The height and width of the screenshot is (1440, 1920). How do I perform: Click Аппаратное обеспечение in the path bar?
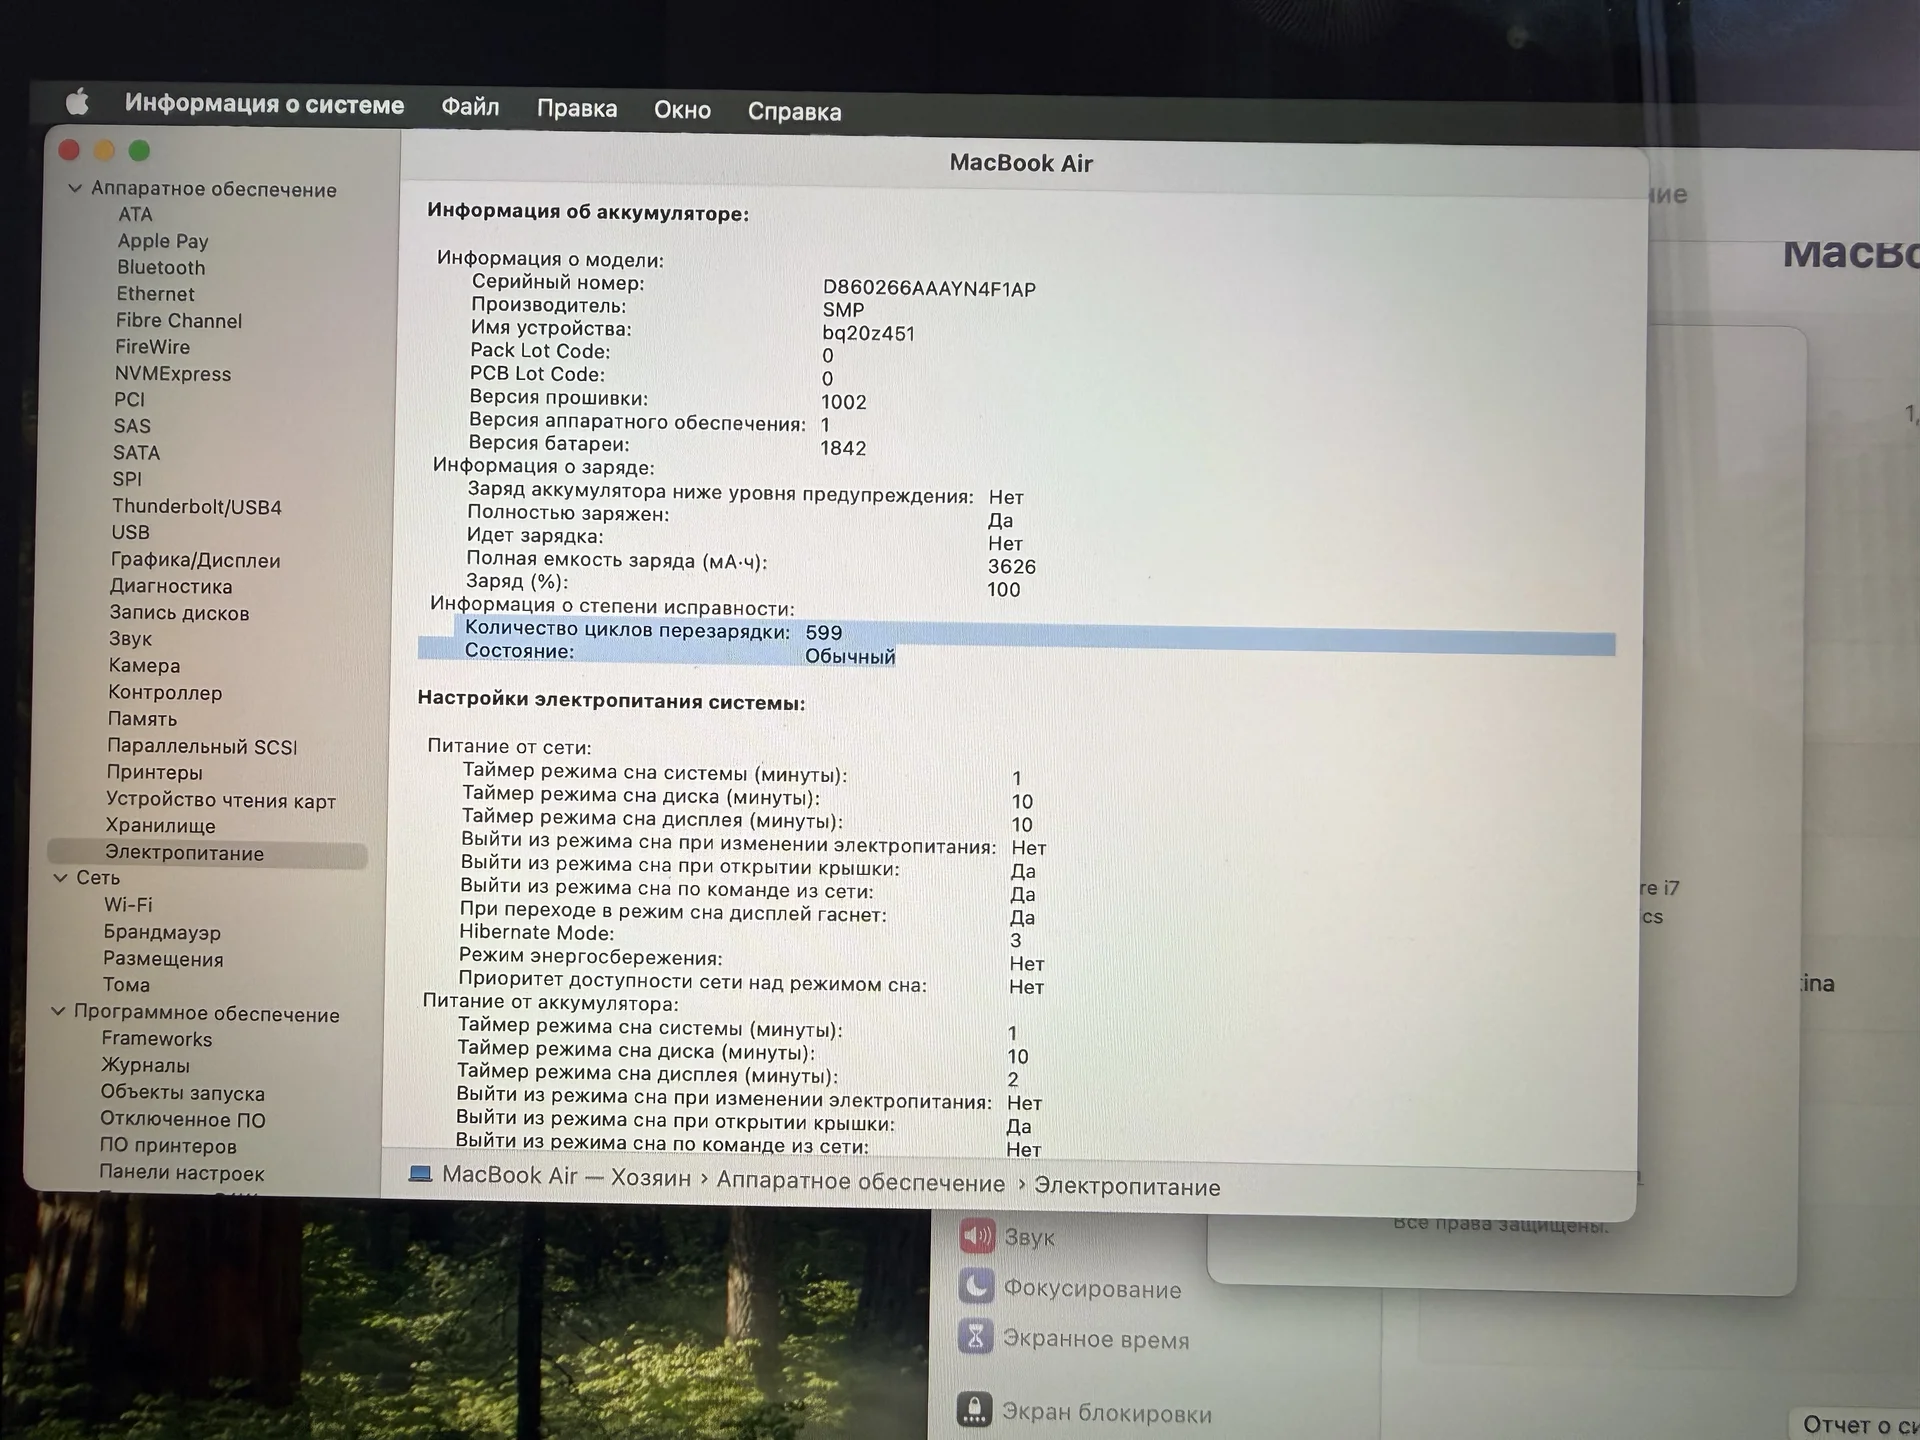[x=860, y=1183]
